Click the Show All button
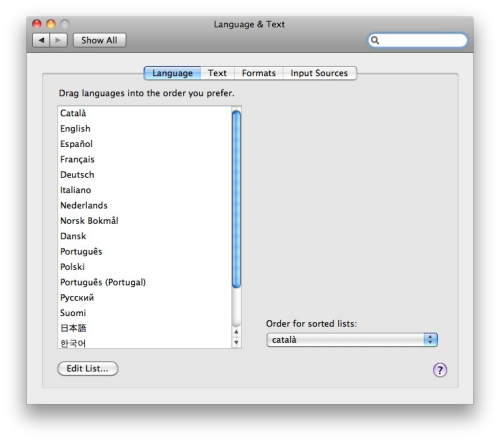The image size is (500, 441). 99,40
